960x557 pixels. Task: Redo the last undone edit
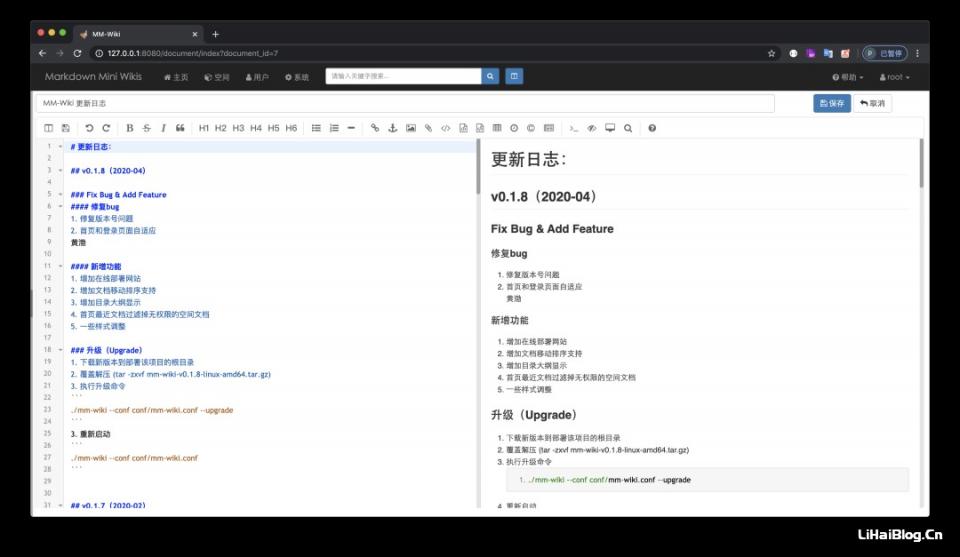coord(106,128)
